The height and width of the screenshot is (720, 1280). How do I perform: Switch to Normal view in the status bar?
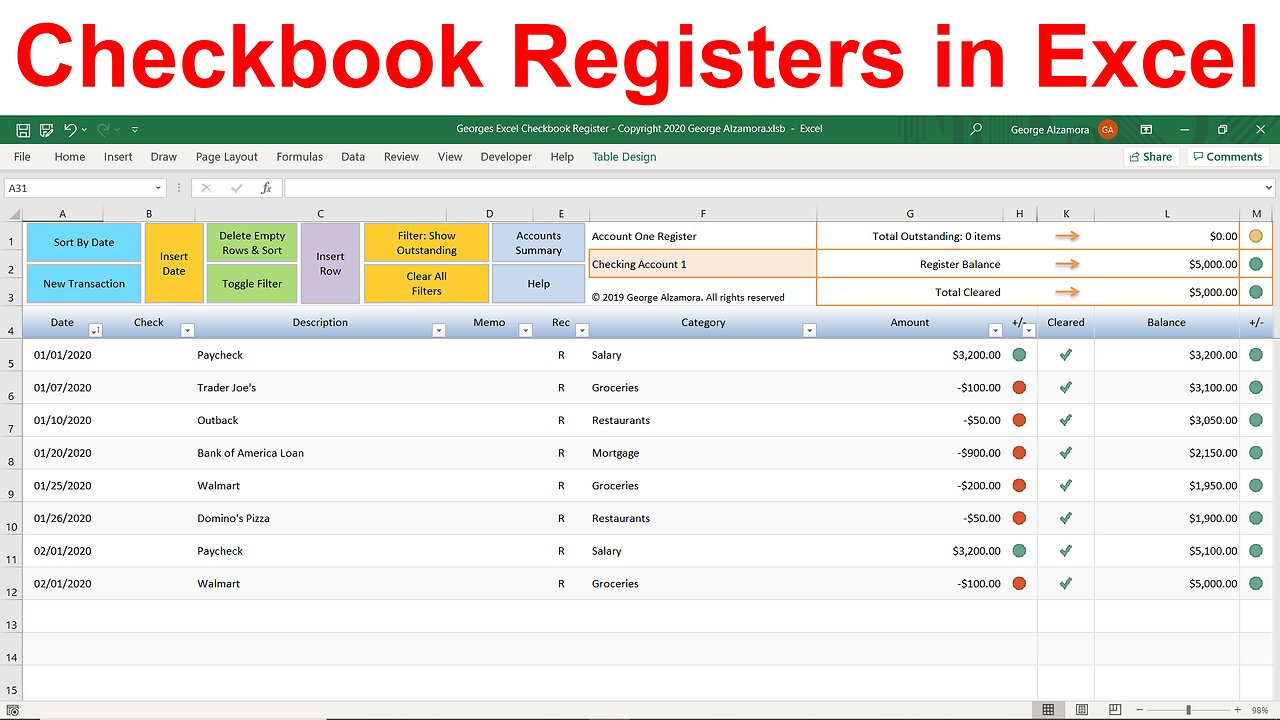point(1048,710)
